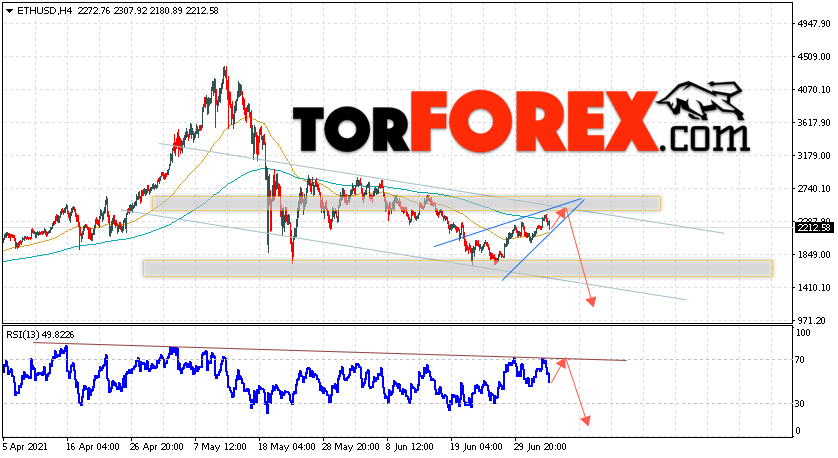Select the 29 Jun 20:00 time axis label
This screenshot has height=458, width=838.
click(x=540, y=447)
